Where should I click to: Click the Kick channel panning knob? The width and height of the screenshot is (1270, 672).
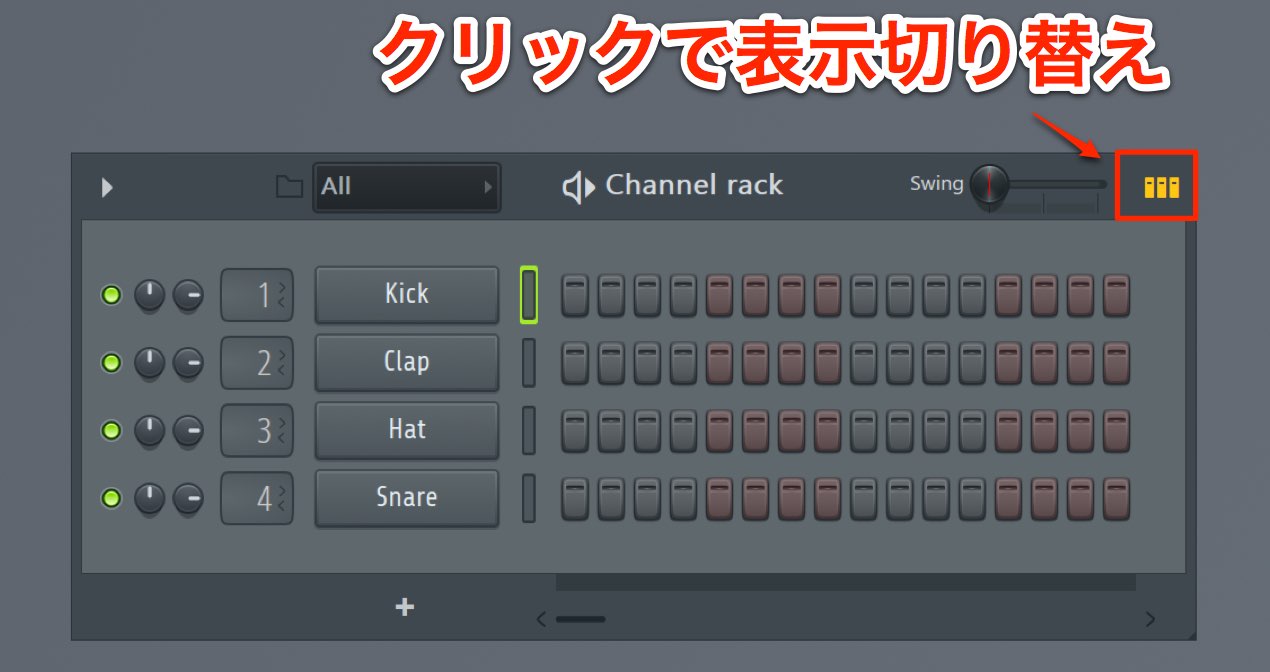tap(149, 295)
